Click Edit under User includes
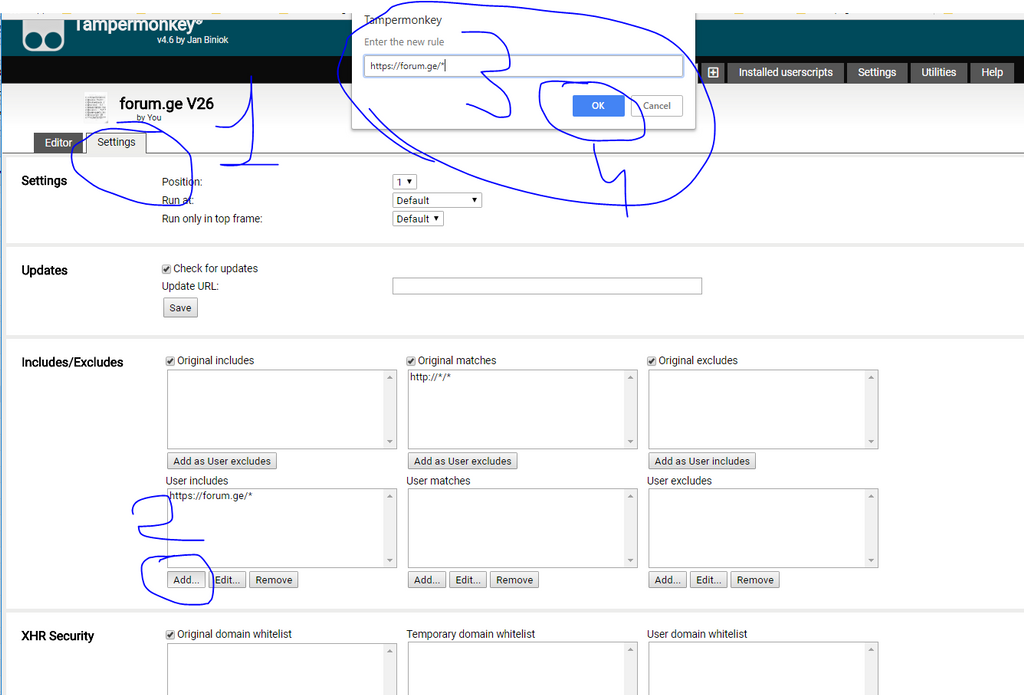The image size is (1024, 695). tap(227, 580)
